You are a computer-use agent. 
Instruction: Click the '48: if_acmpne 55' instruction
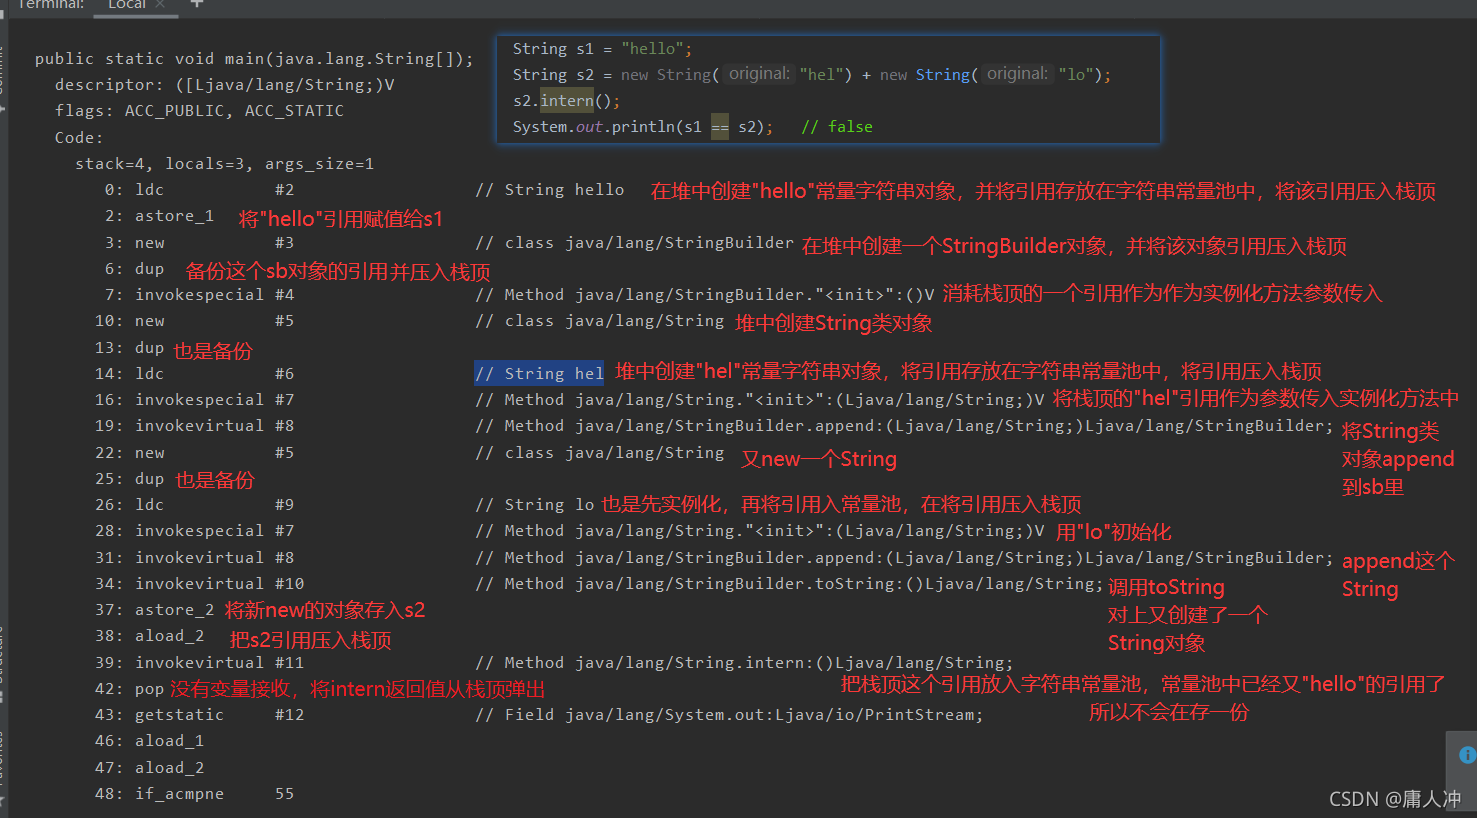(194, 794)
